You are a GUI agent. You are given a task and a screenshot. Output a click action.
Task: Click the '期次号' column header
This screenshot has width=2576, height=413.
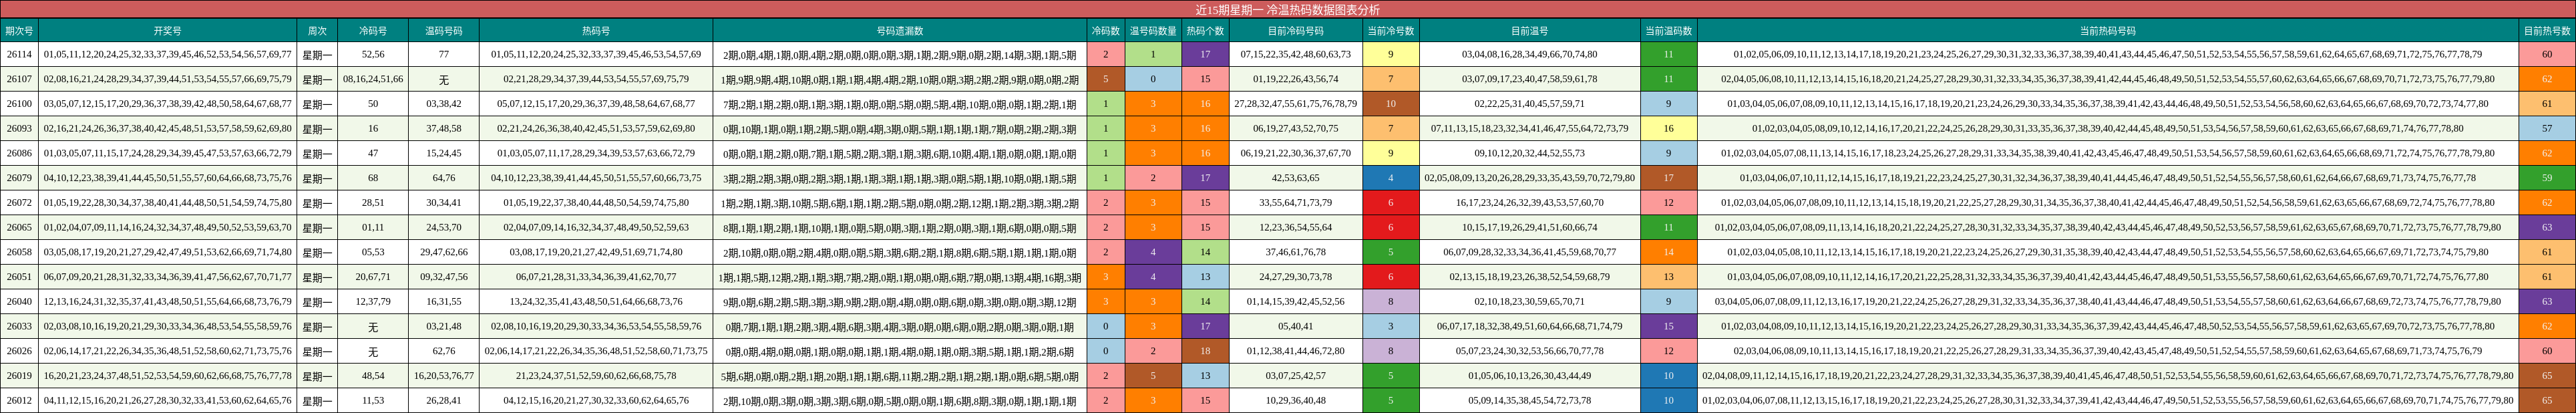[x=19, y=31]
